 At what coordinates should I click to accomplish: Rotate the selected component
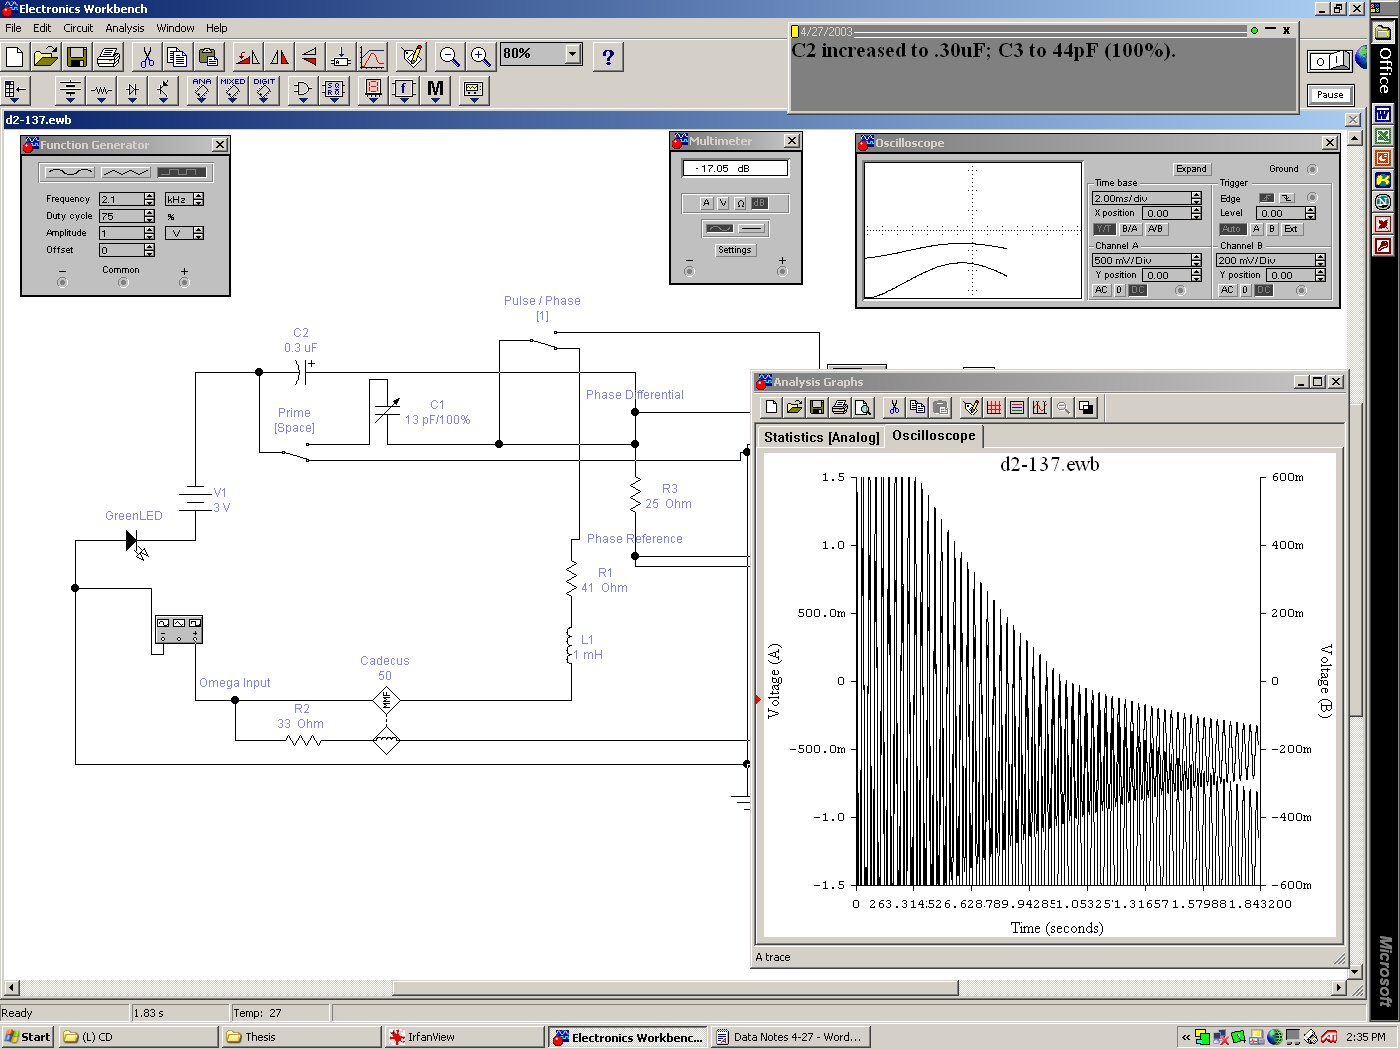coord(247,57)
